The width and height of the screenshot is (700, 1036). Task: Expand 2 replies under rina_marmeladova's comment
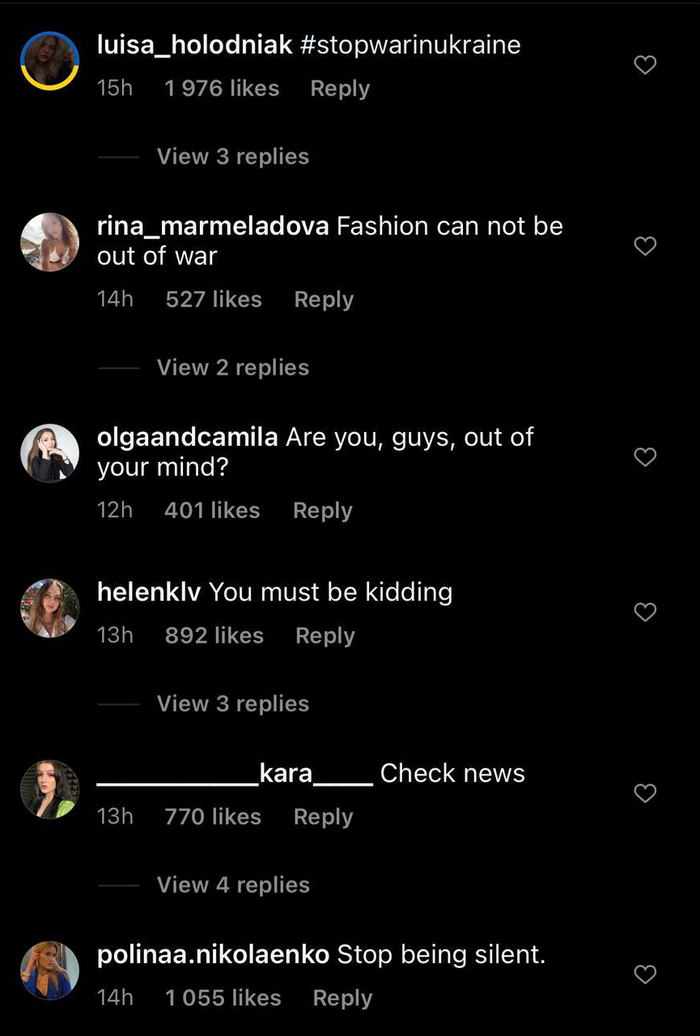[x=233, y=367]
